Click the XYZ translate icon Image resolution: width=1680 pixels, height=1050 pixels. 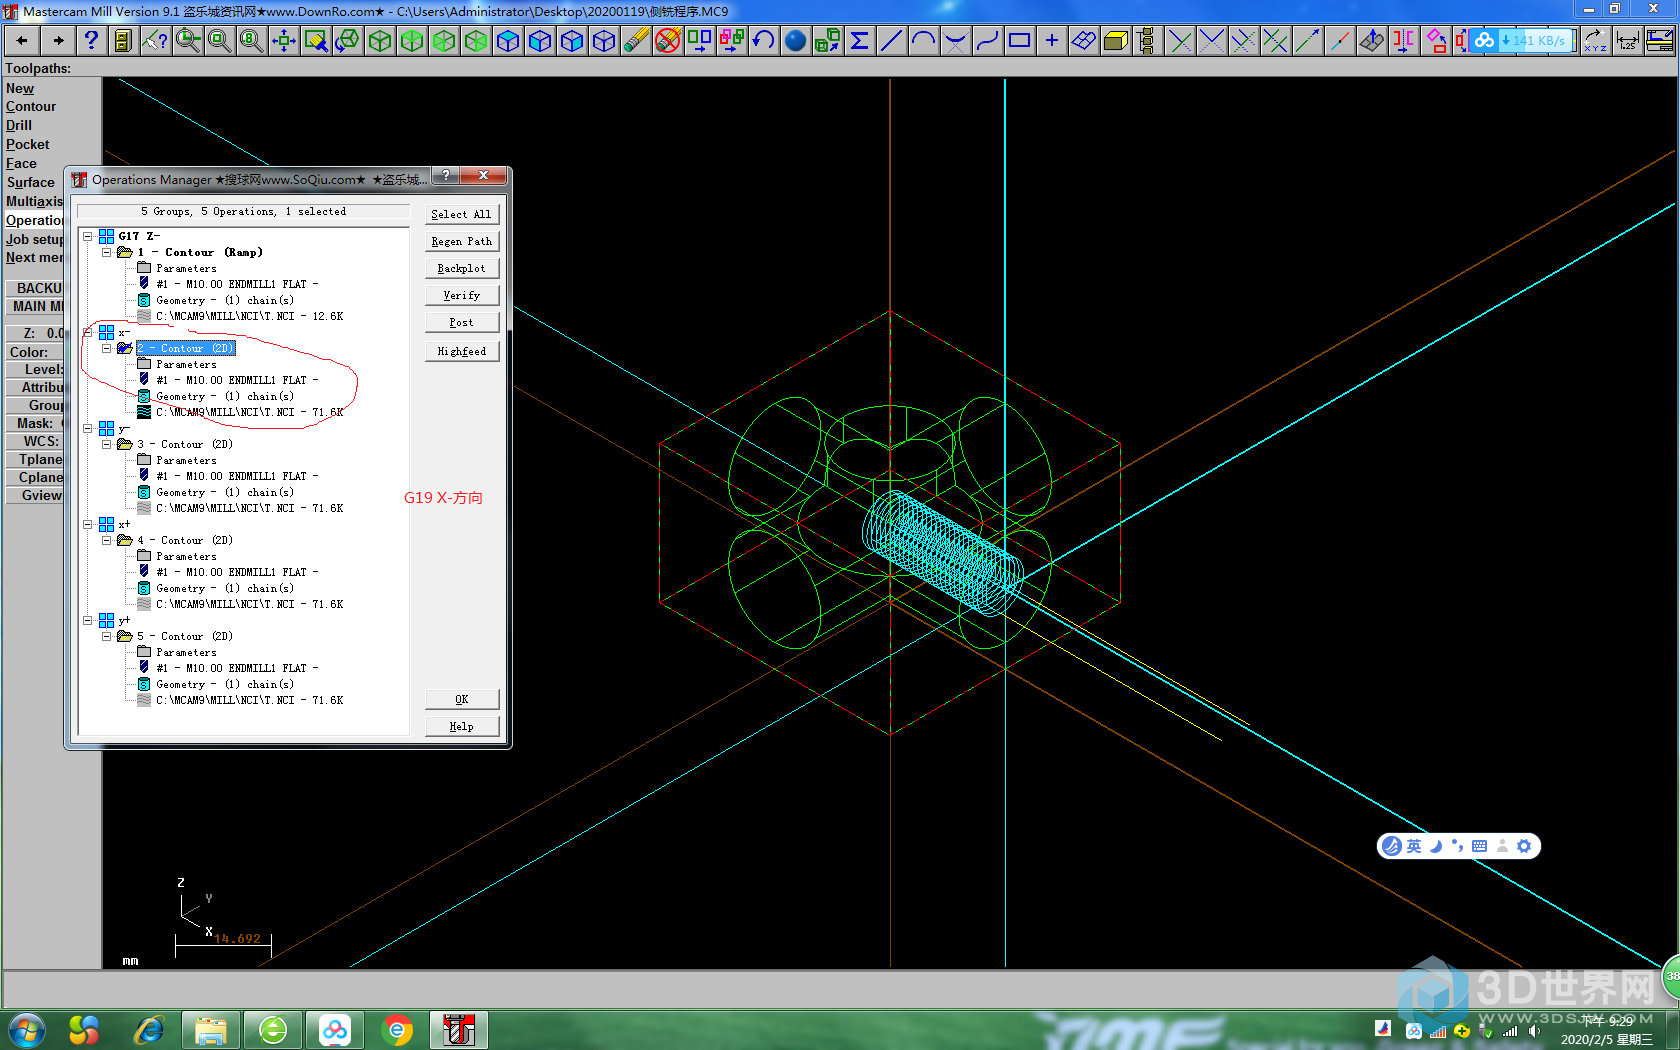pos(1596,40)
